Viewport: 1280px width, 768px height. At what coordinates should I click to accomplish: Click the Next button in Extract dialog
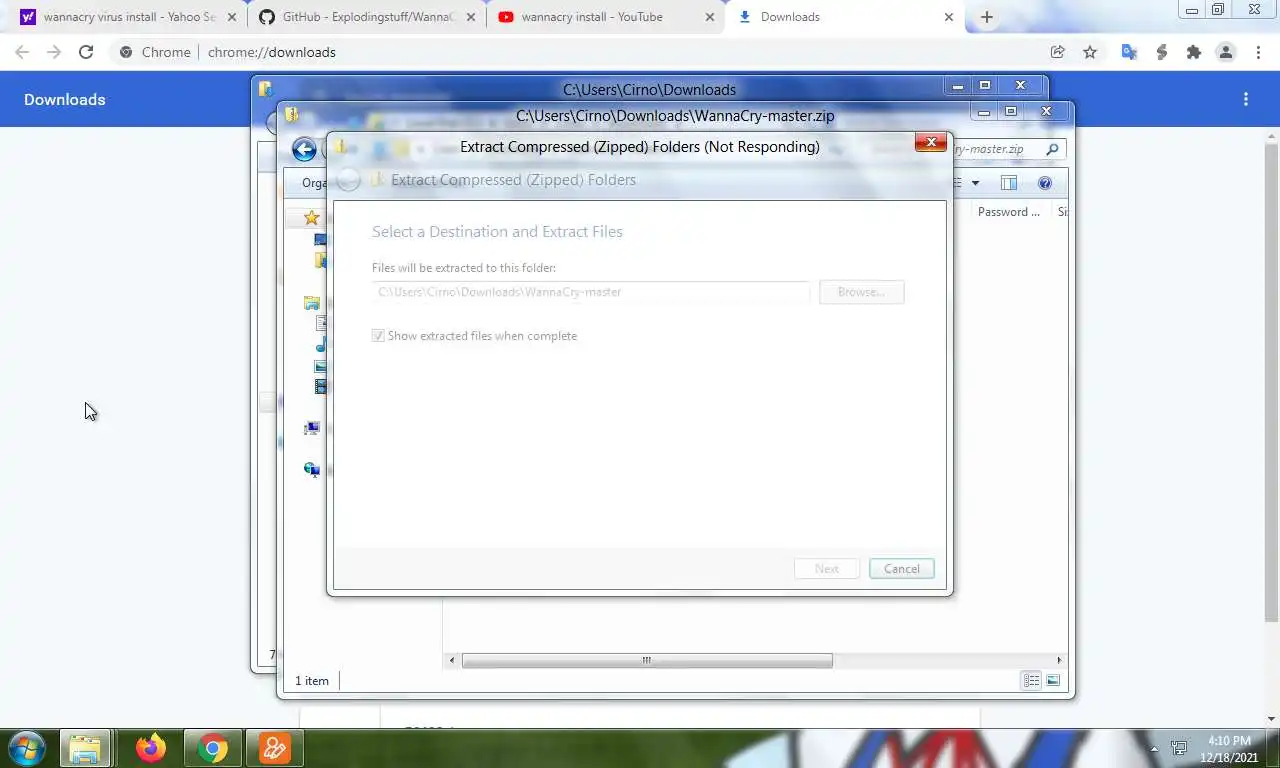827,569
